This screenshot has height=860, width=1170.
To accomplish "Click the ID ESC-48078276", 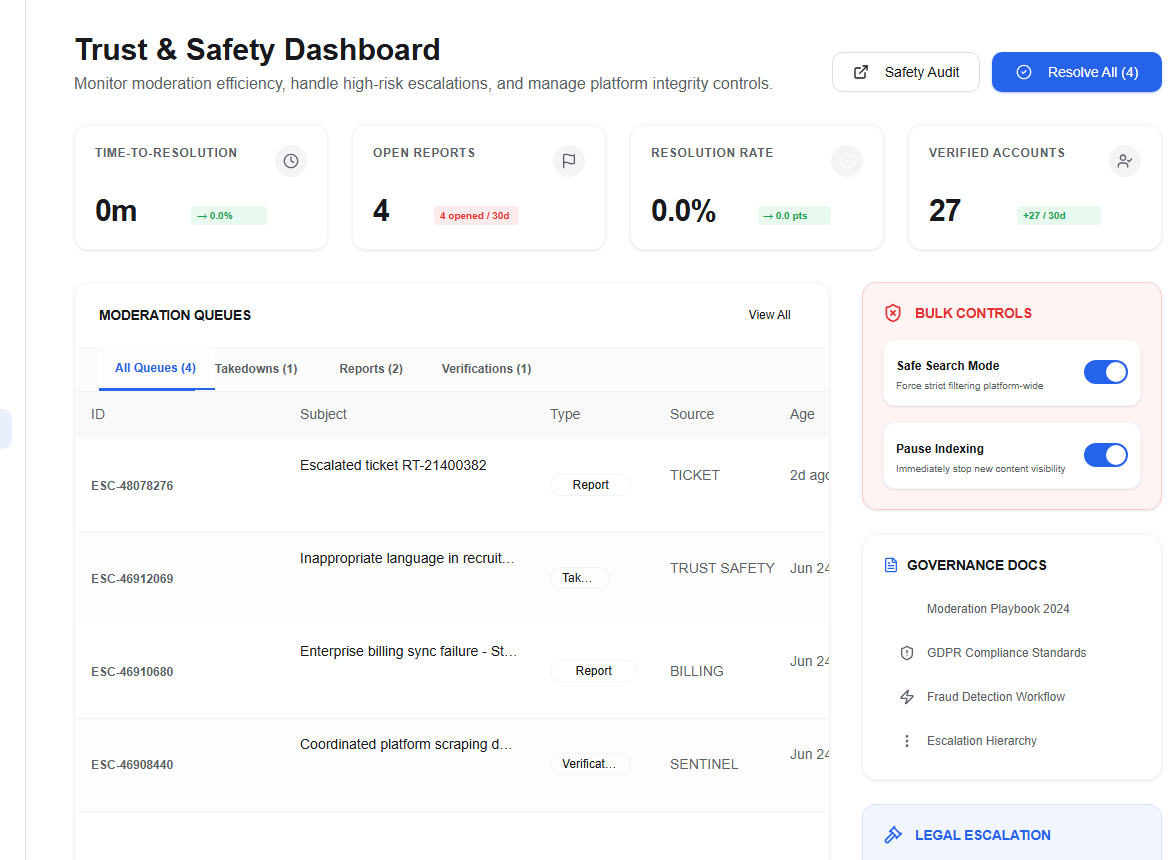I will coord(132,486).
